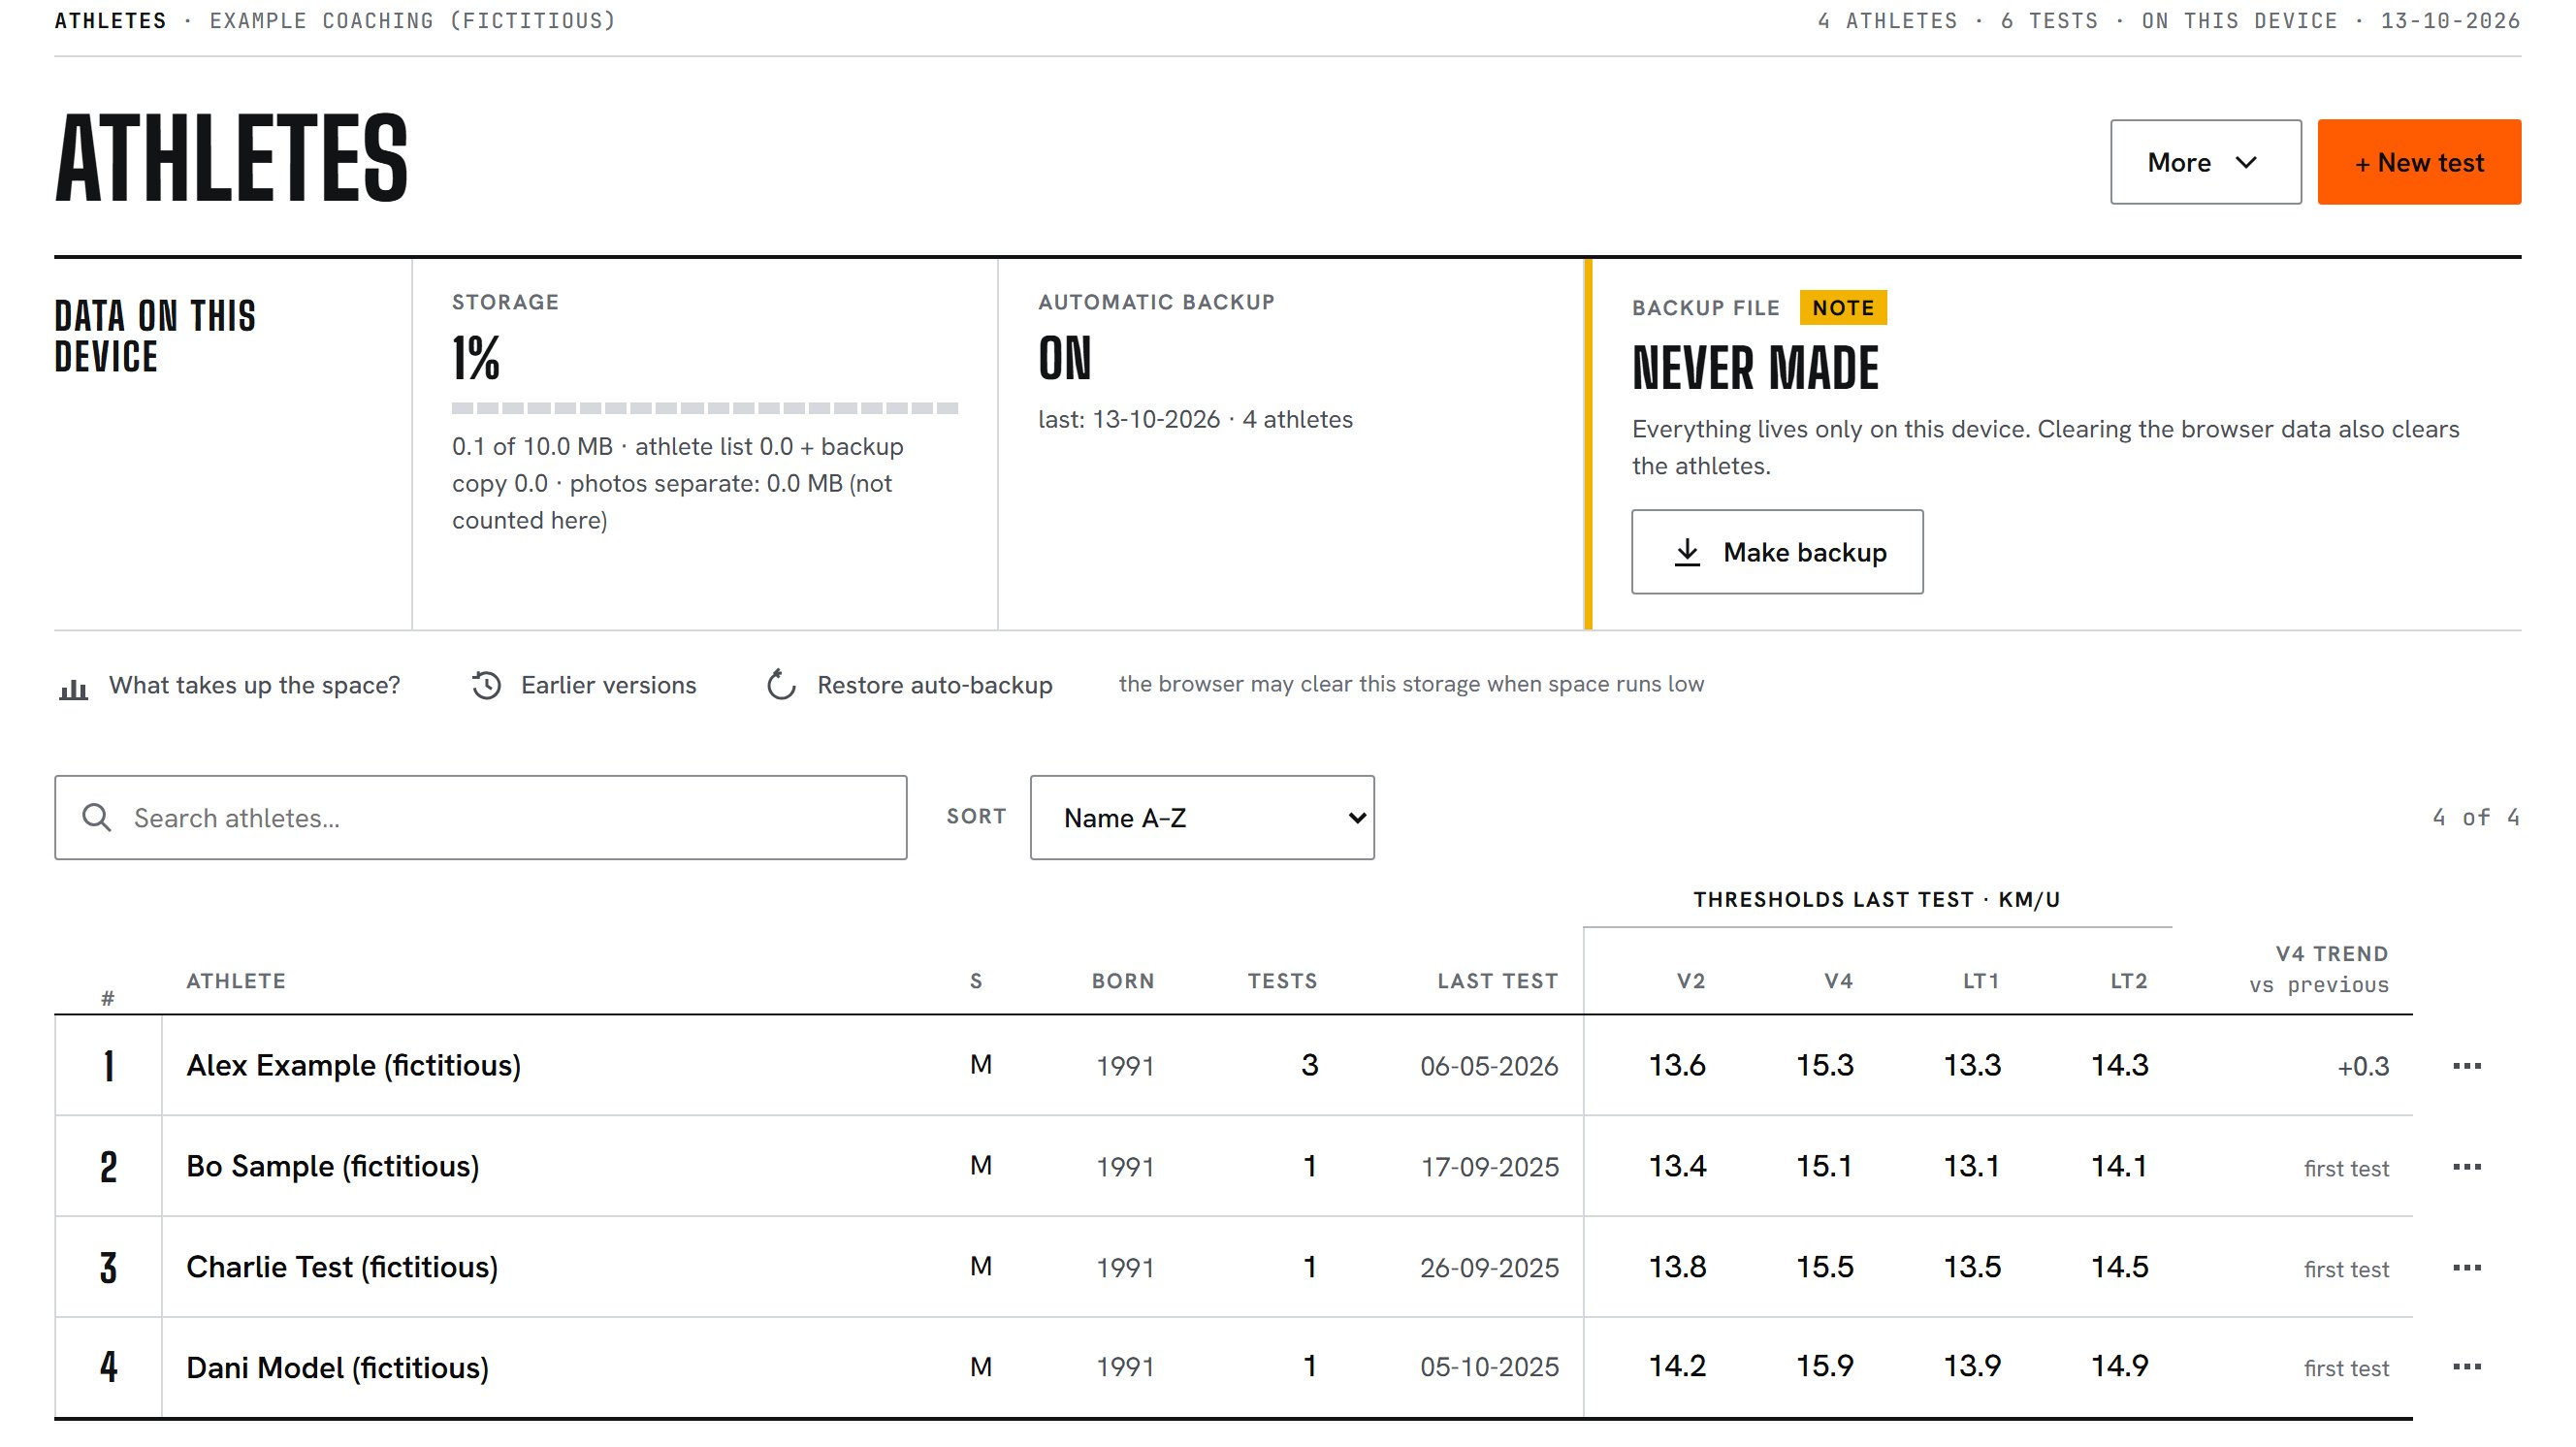Click the LAST TEST column header
This screenshot has height=1447, width=2576.
click(1498, 981)
